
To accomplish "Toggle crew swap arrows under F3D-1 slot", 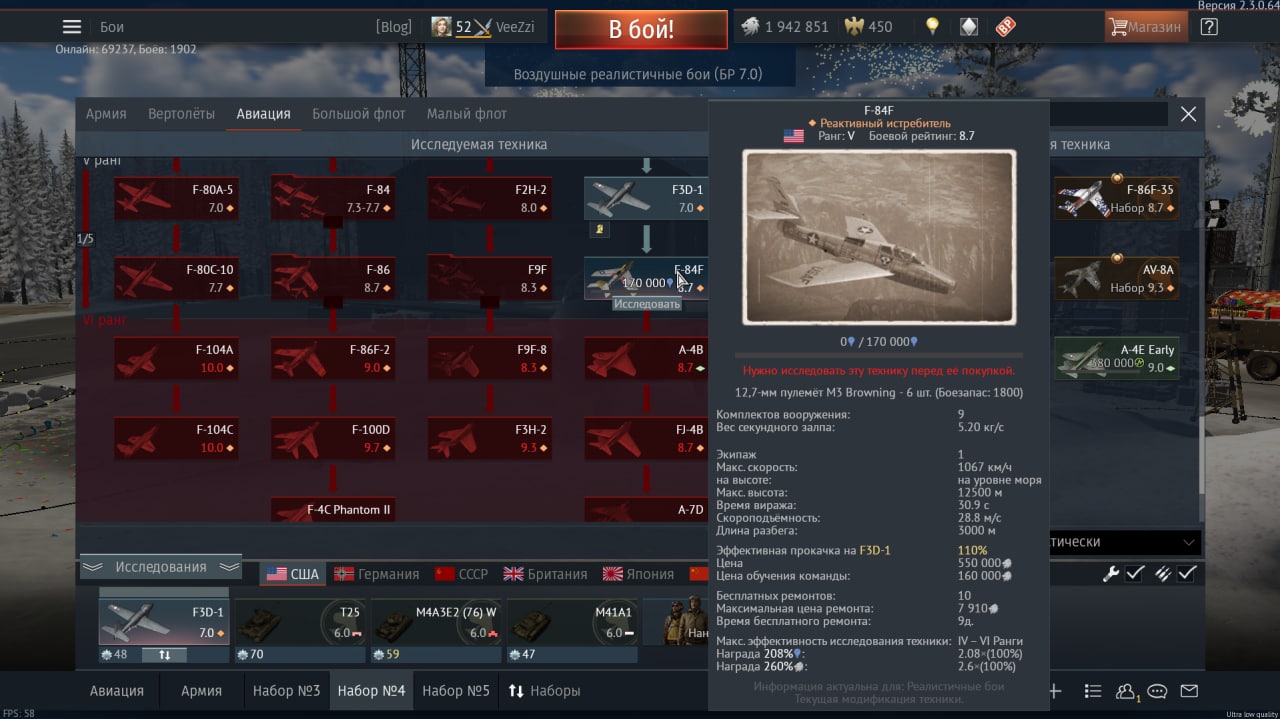I will point(165,655).
